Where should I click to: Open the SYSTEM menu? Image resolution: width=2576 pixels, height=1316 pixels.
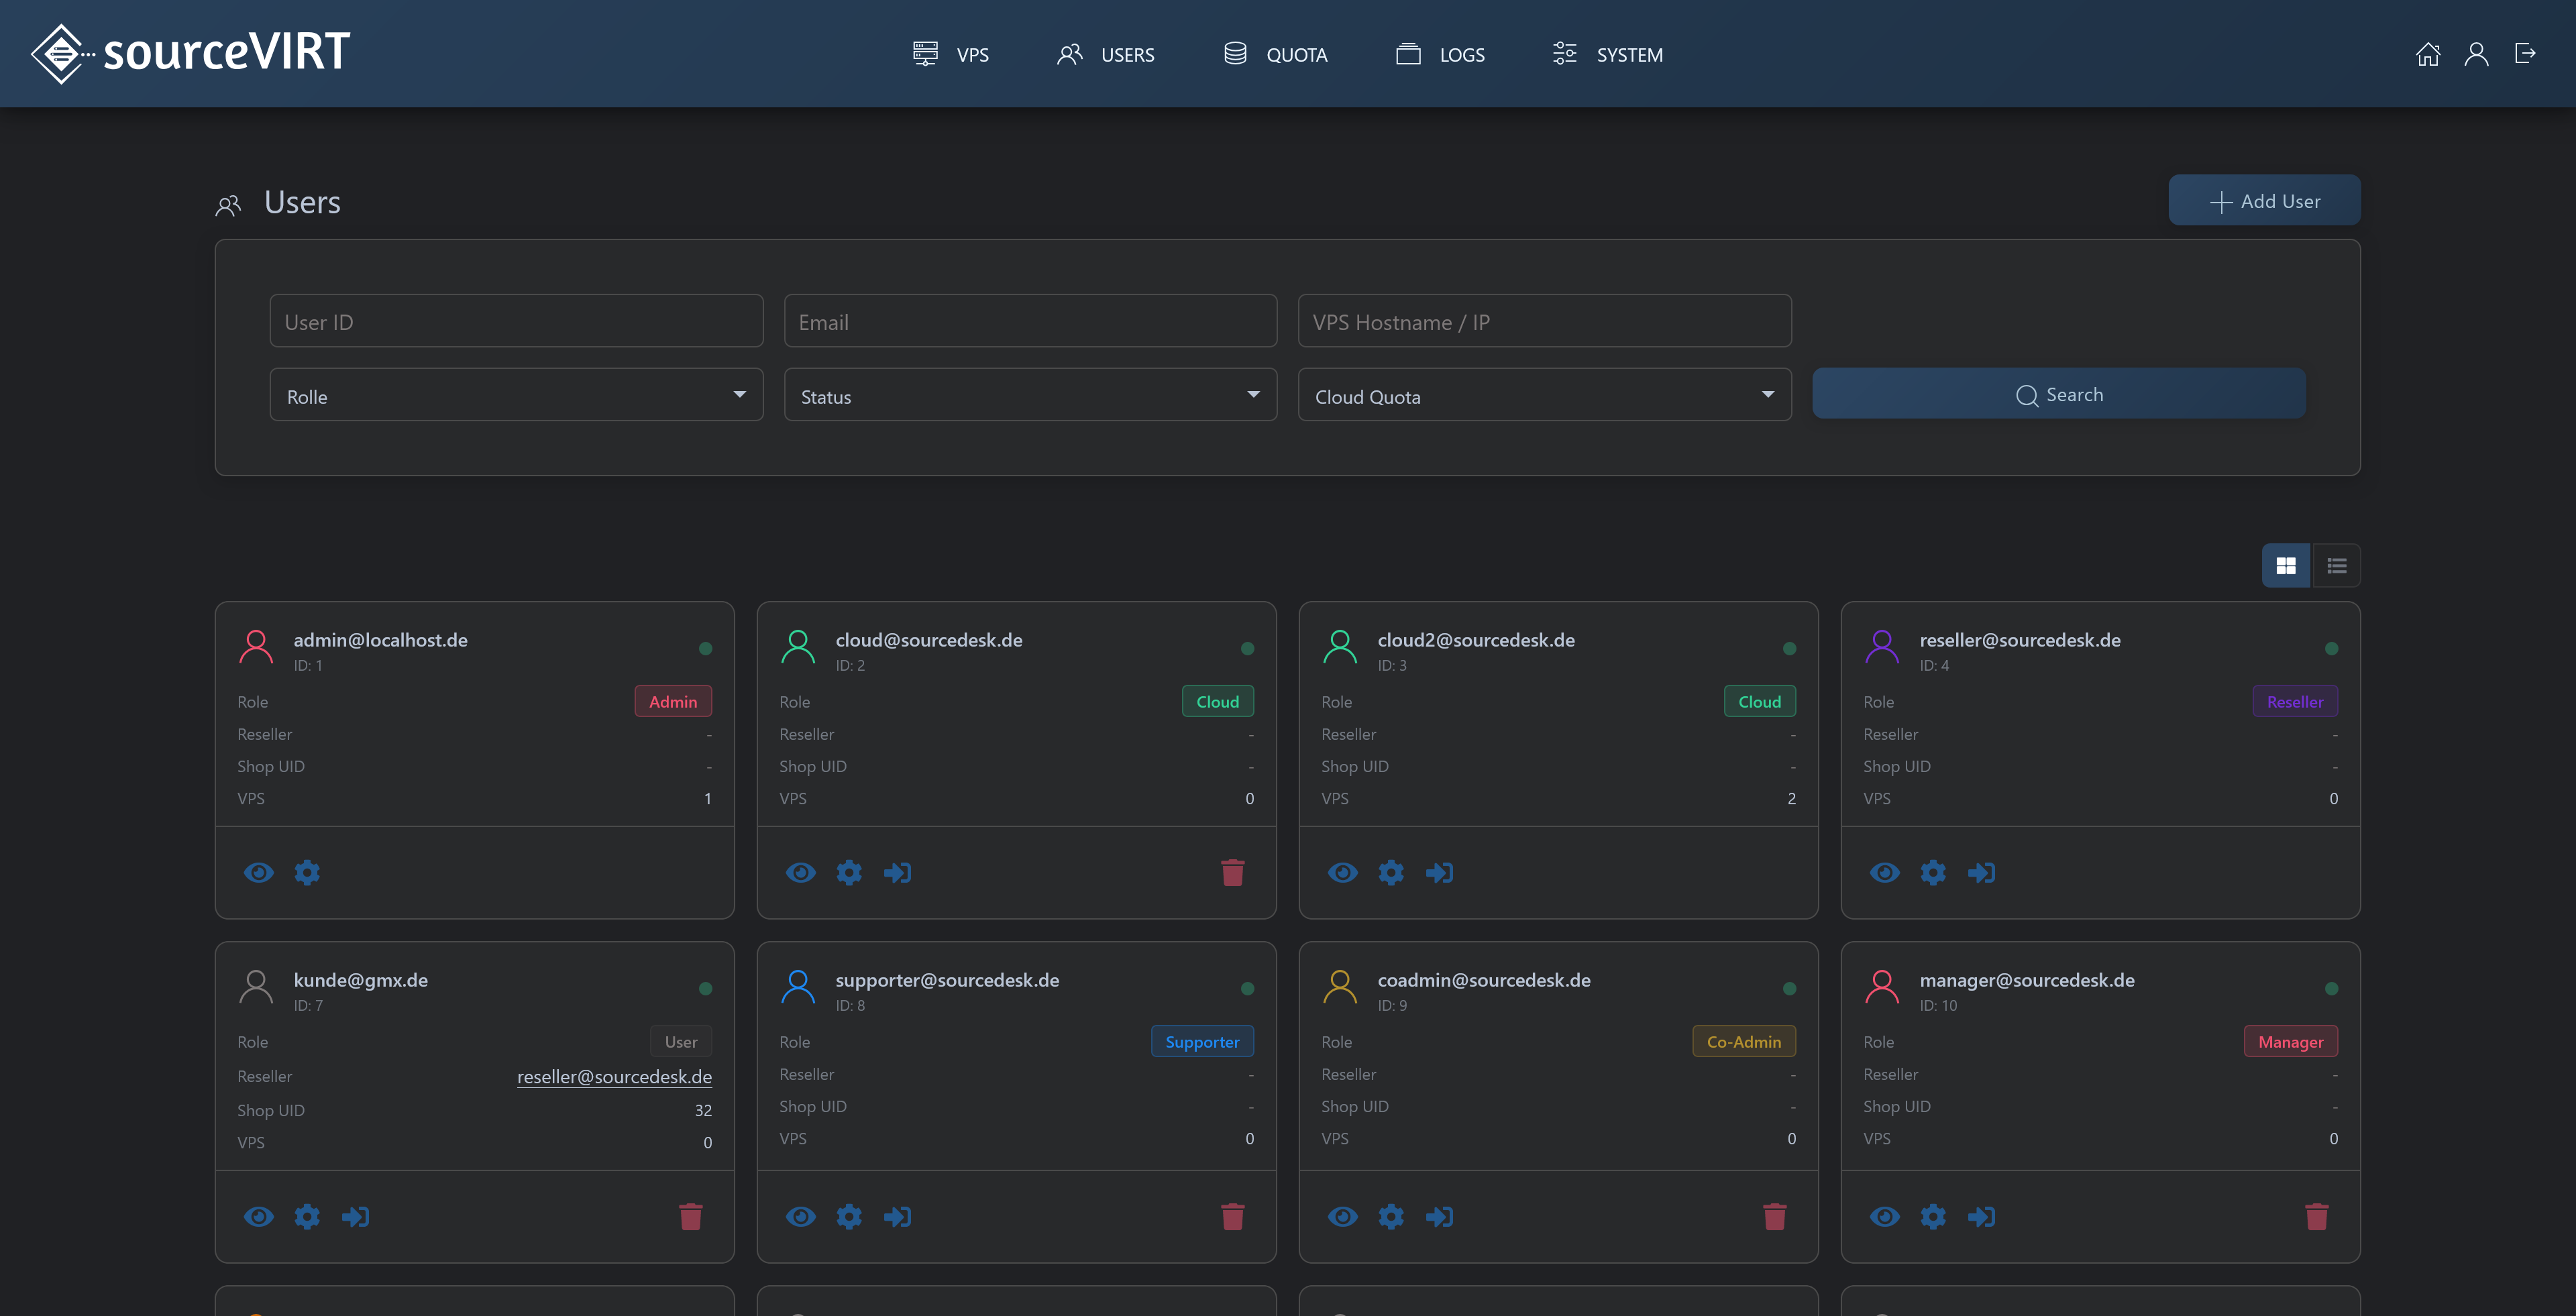click(1608, 54)
